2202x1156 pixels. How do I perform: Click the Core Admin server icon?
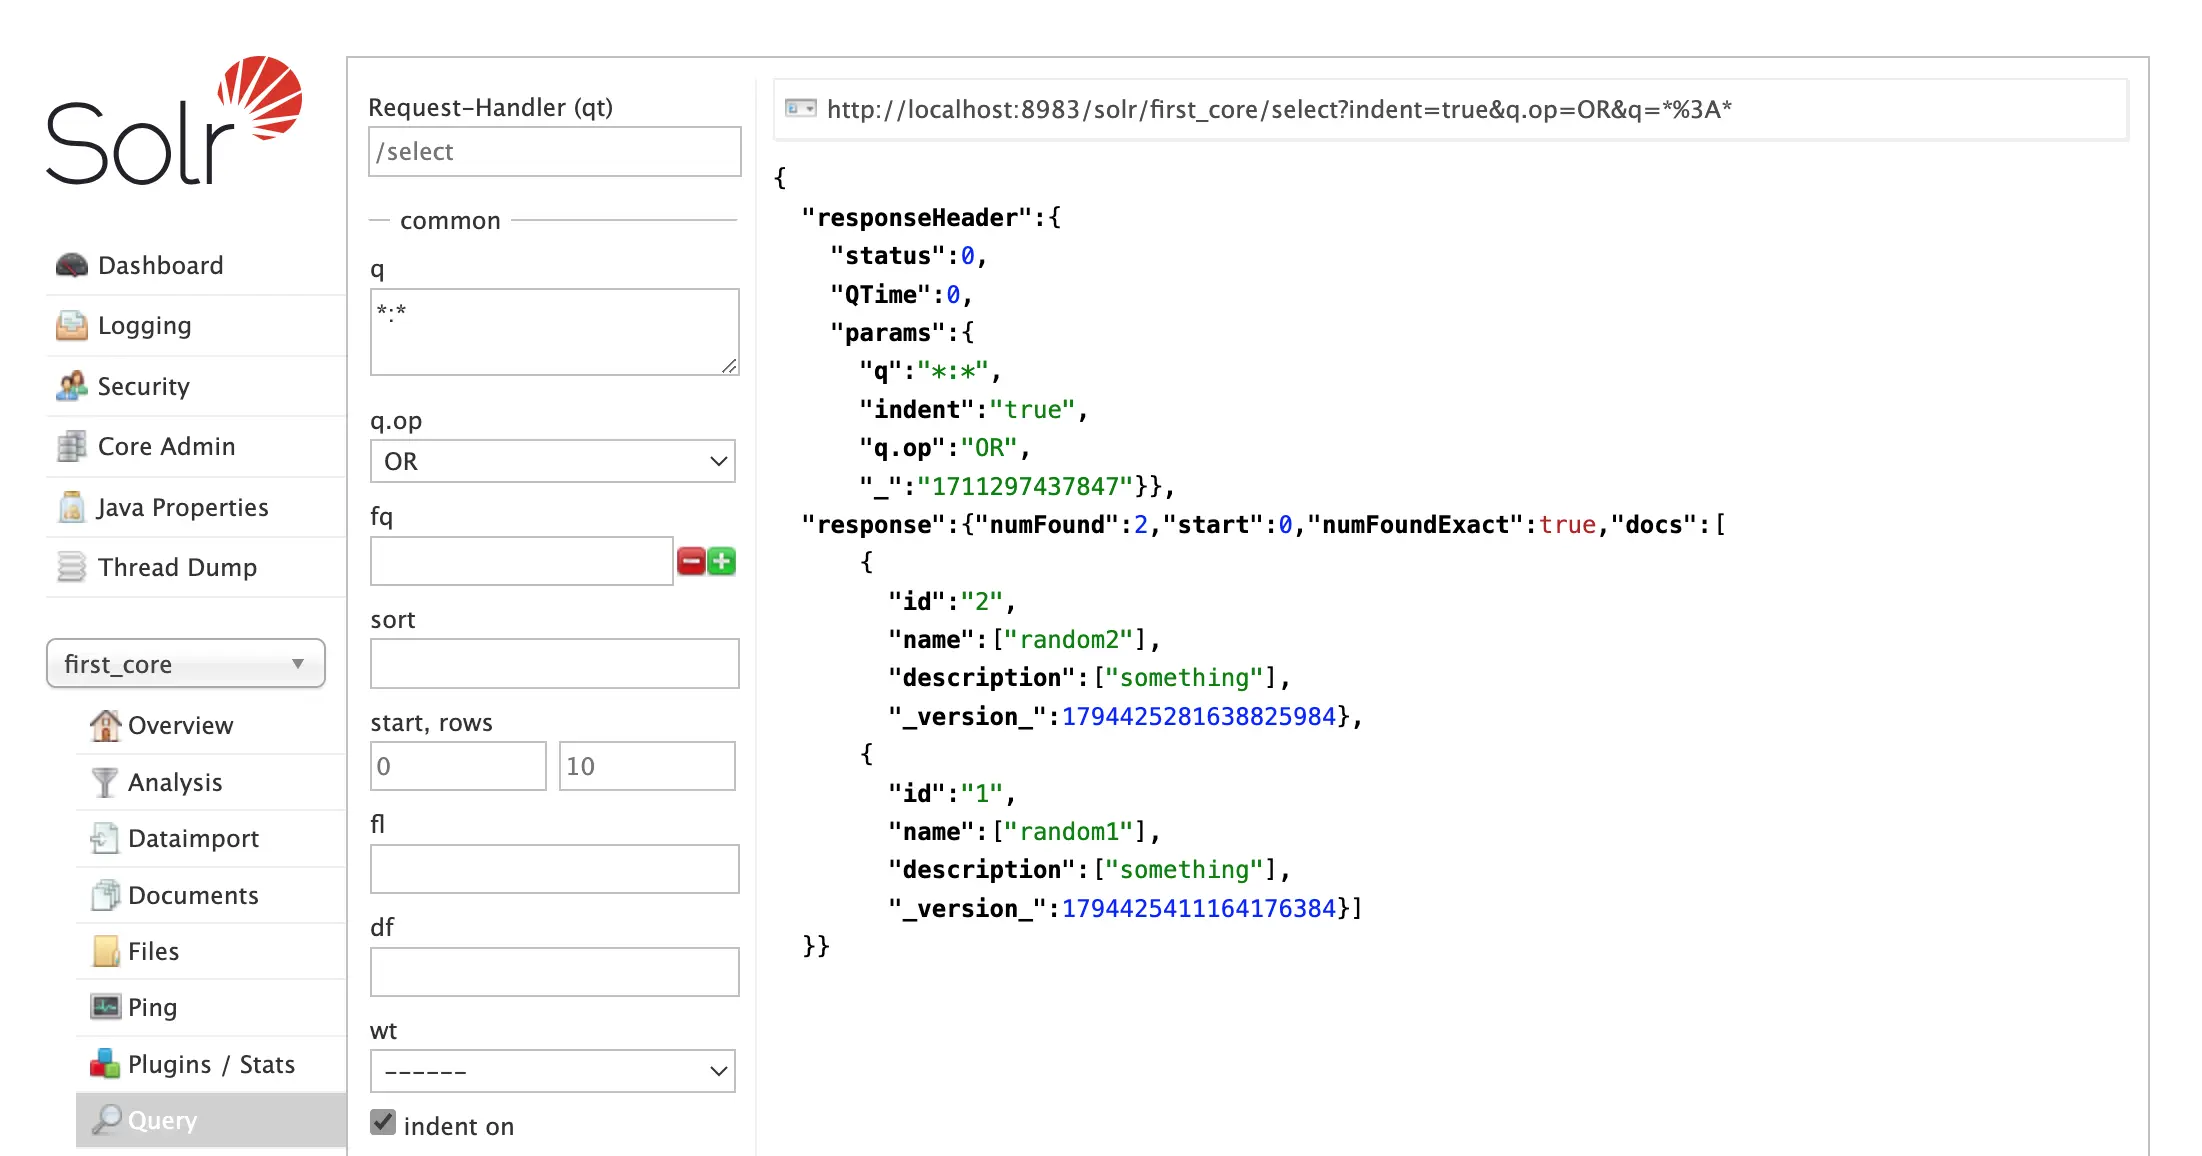(71, 446)
